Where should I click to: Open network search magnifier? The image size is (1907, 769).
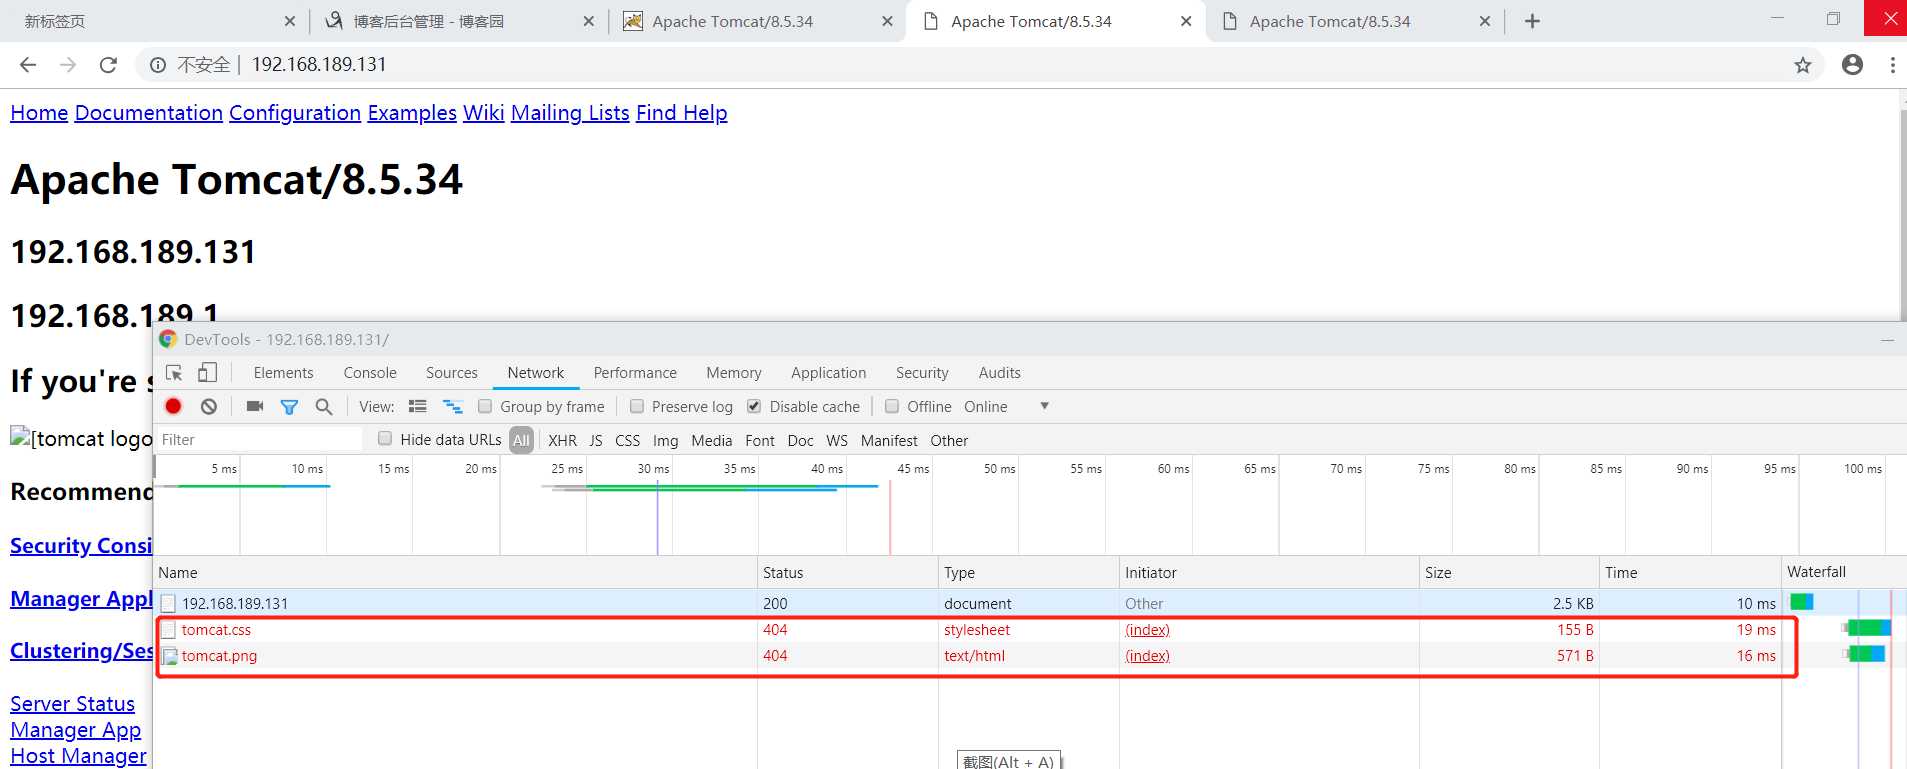(324, 407)
